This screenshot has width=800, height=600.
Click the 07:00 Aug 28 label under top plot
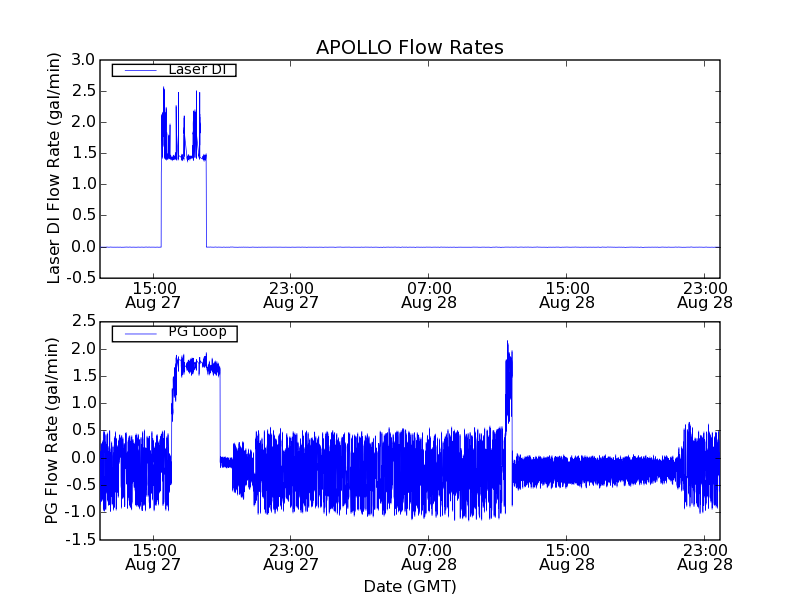click(x=429, y=295)
